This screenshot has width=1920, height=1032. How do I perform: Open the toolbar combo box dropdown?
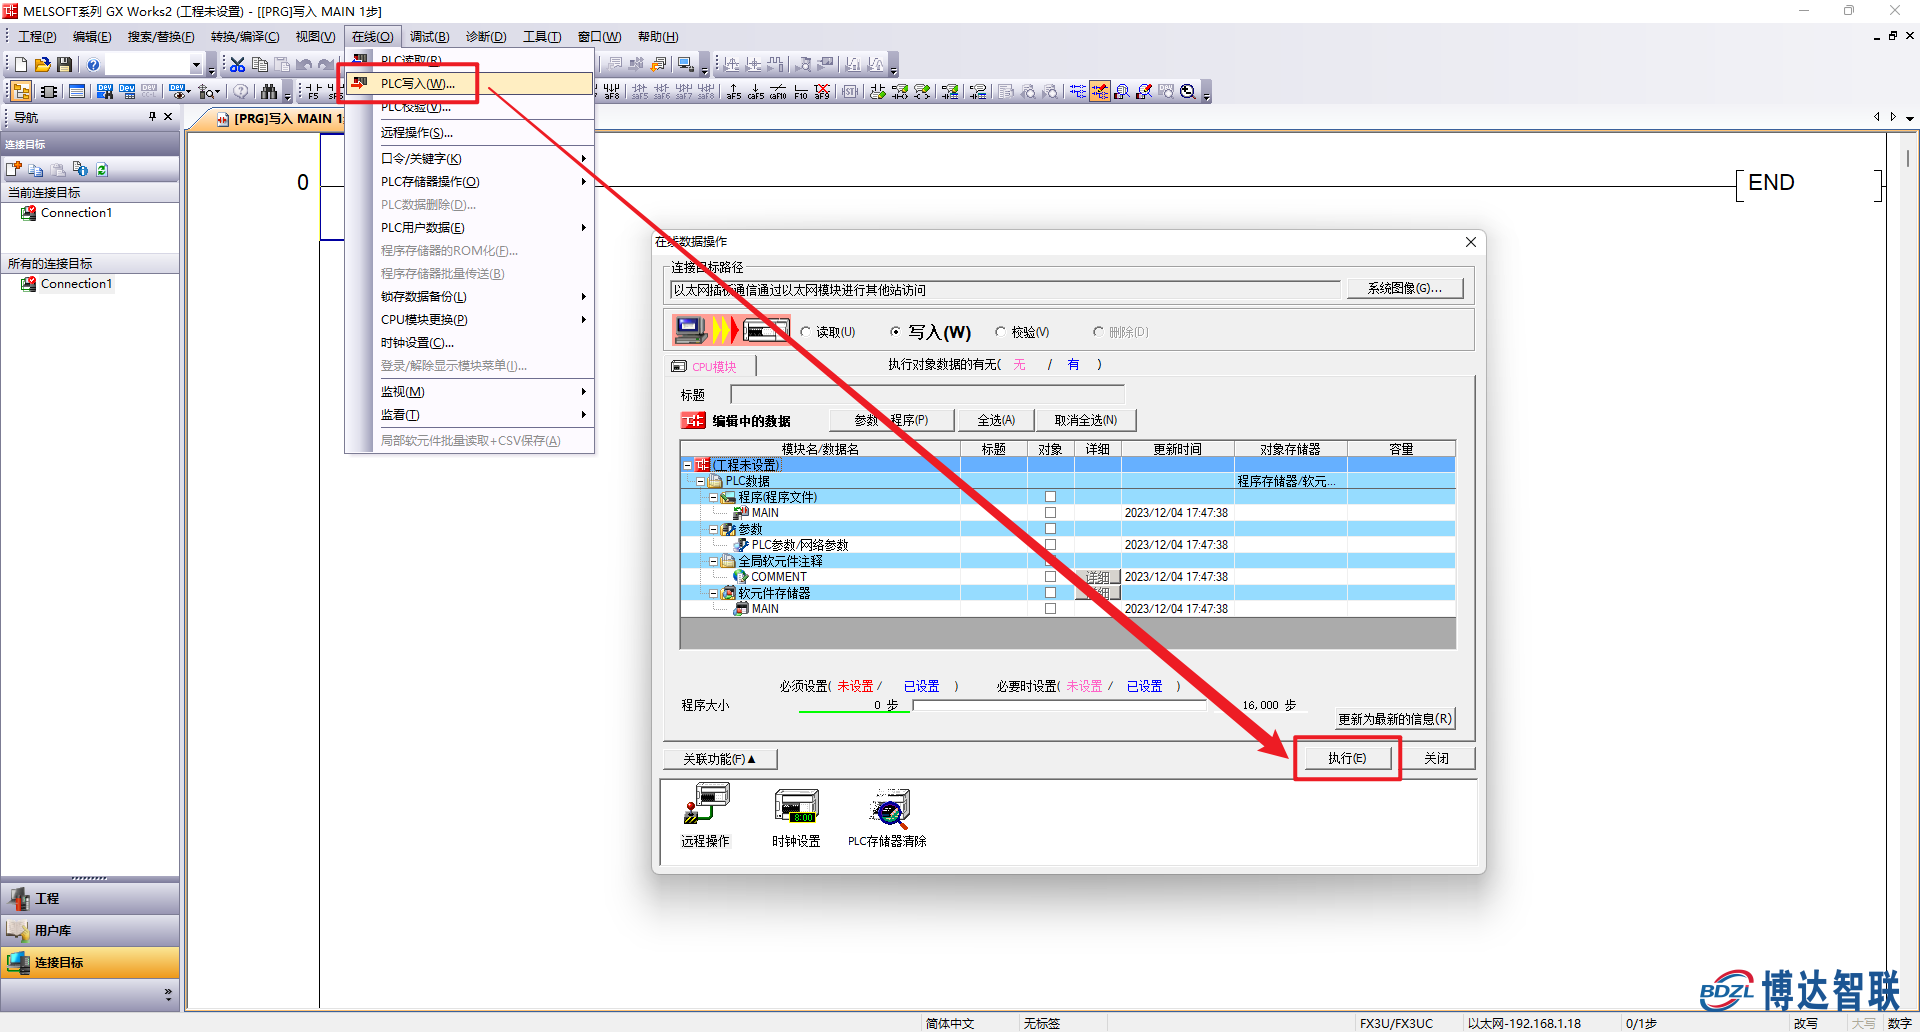click(196, 65)
